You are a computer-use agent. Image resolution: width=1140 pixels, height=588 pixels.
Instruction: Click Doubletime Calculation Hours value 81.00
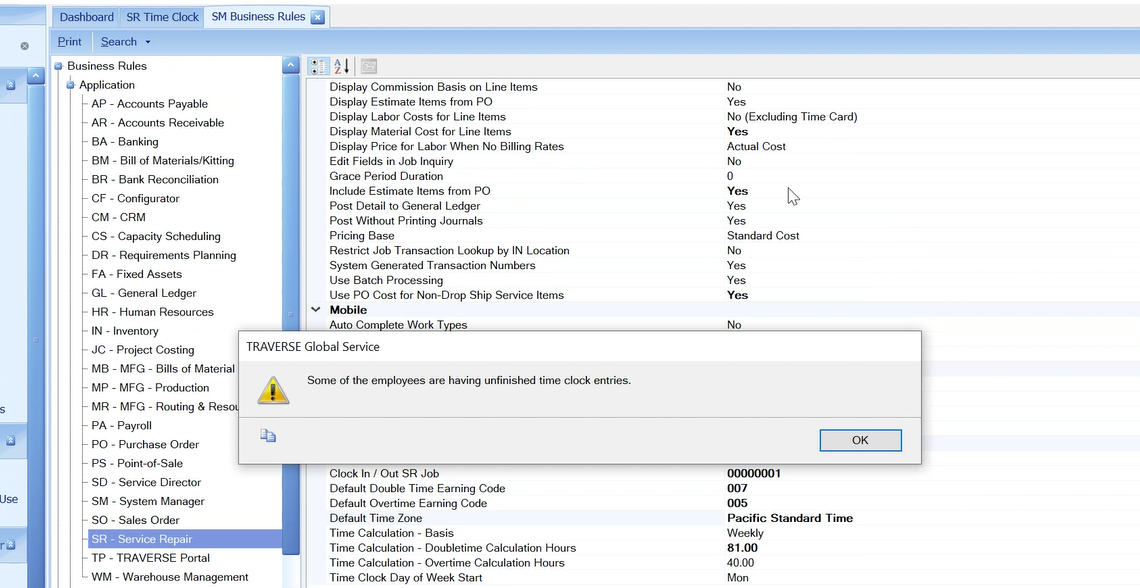(742, 548)
